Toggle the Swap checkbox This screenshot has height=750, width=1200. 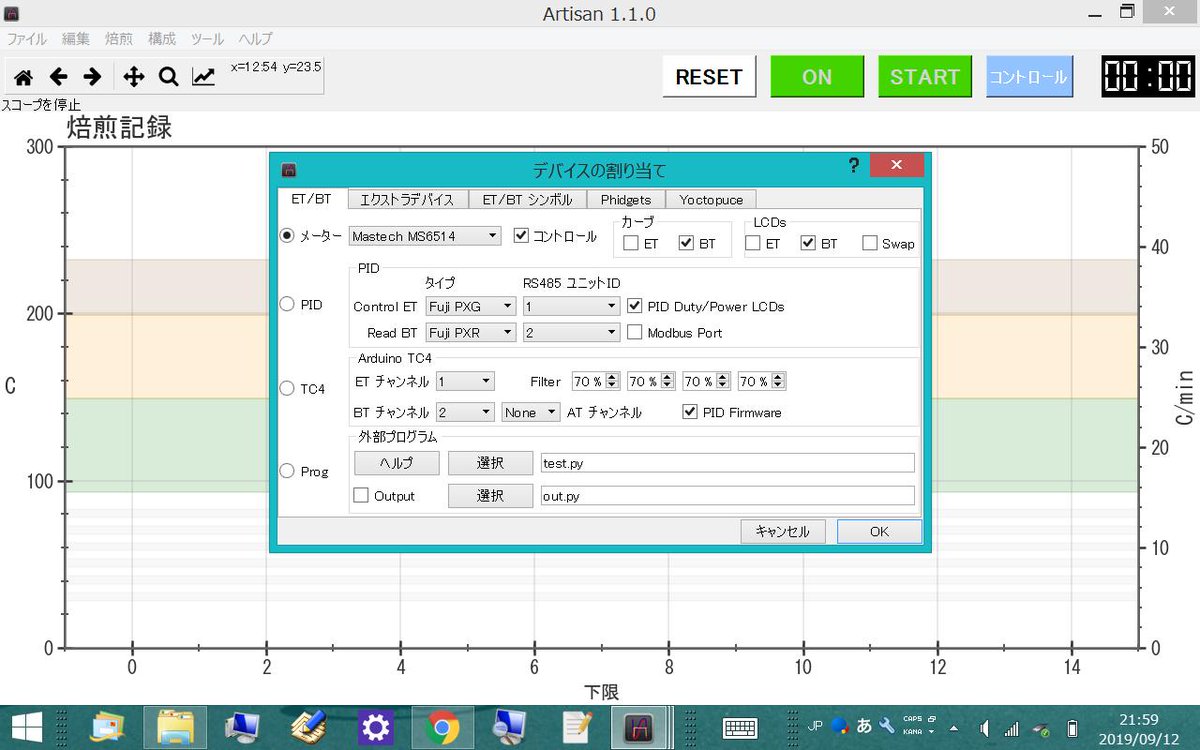(869, 243)
